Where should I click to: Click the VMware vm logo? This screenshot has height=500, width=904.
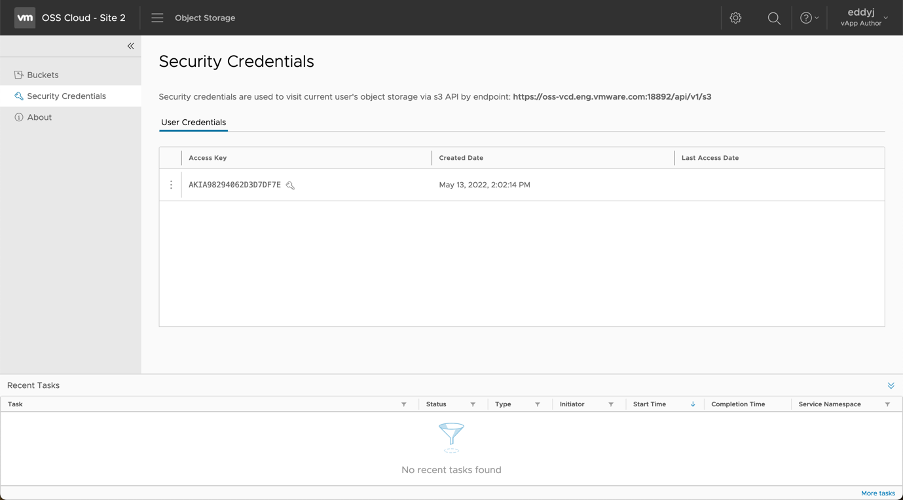coord(25,18)
